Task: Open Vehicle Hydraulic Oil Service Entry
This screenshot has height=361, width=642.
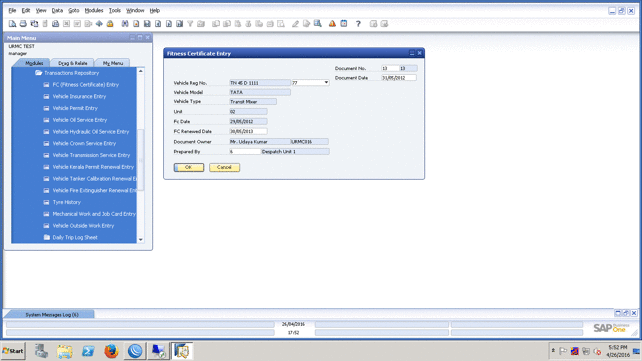Action: pos(90,132)
